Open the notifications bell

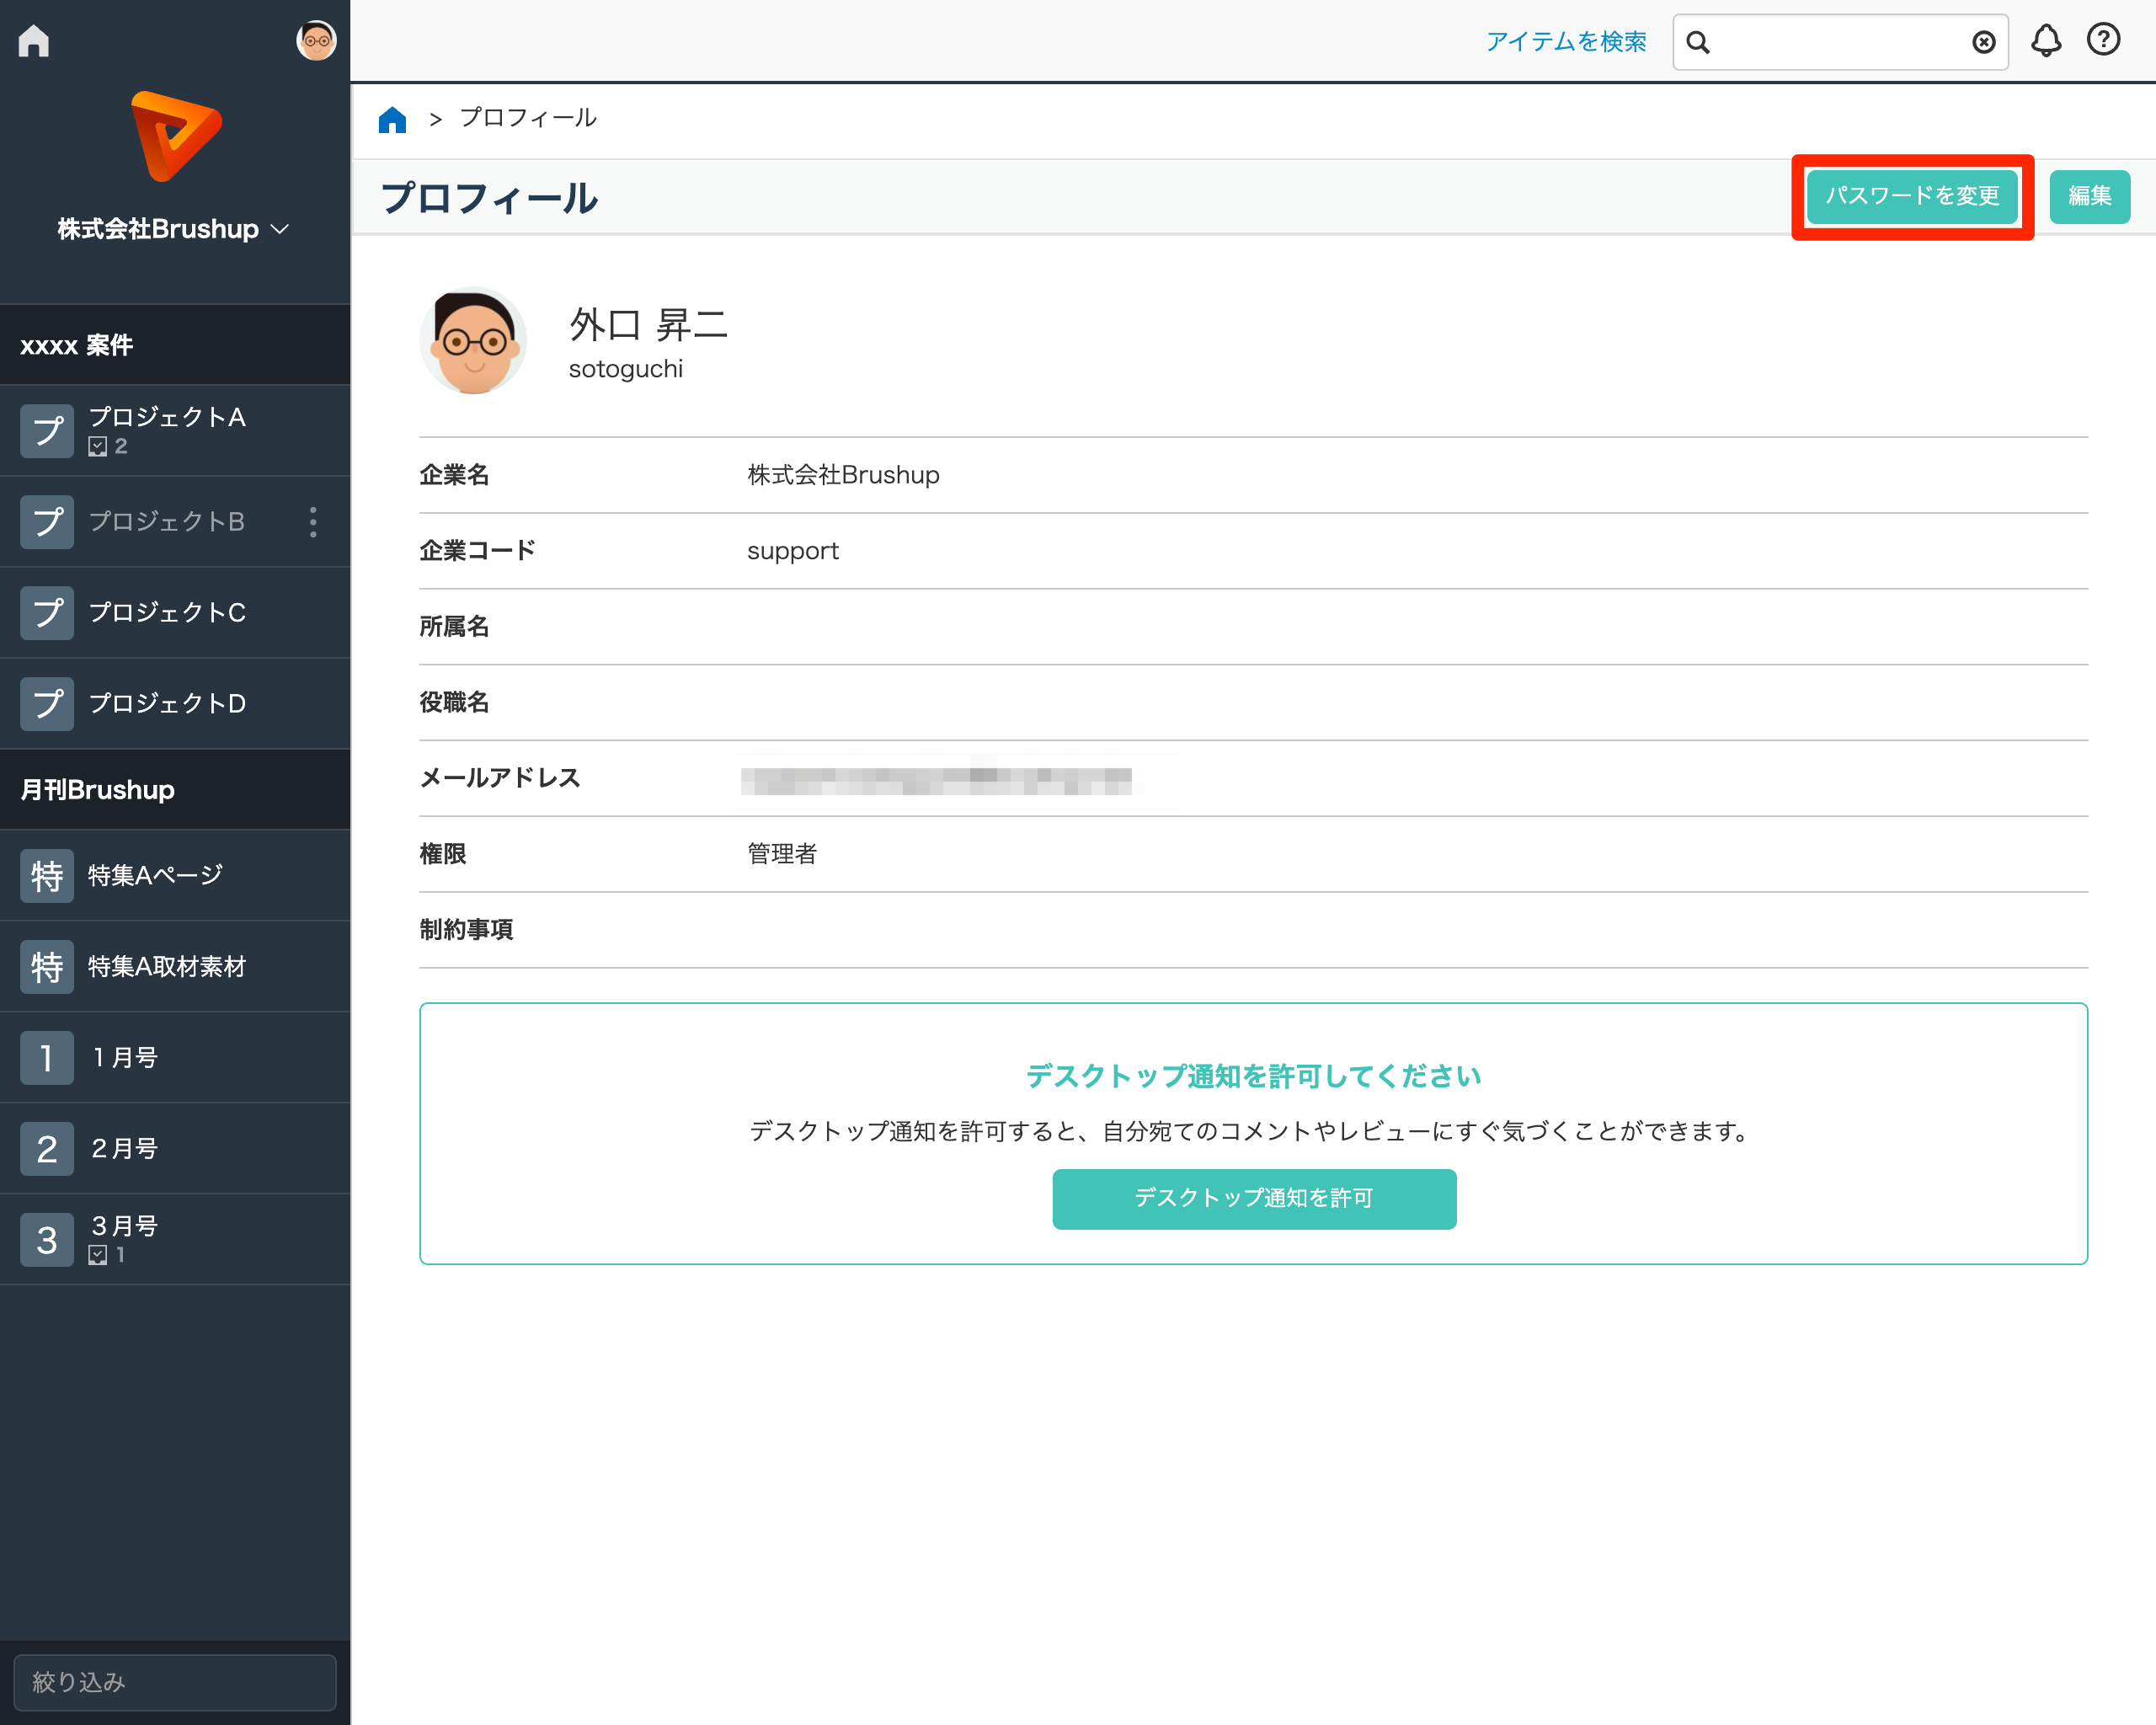point(2046,41)
